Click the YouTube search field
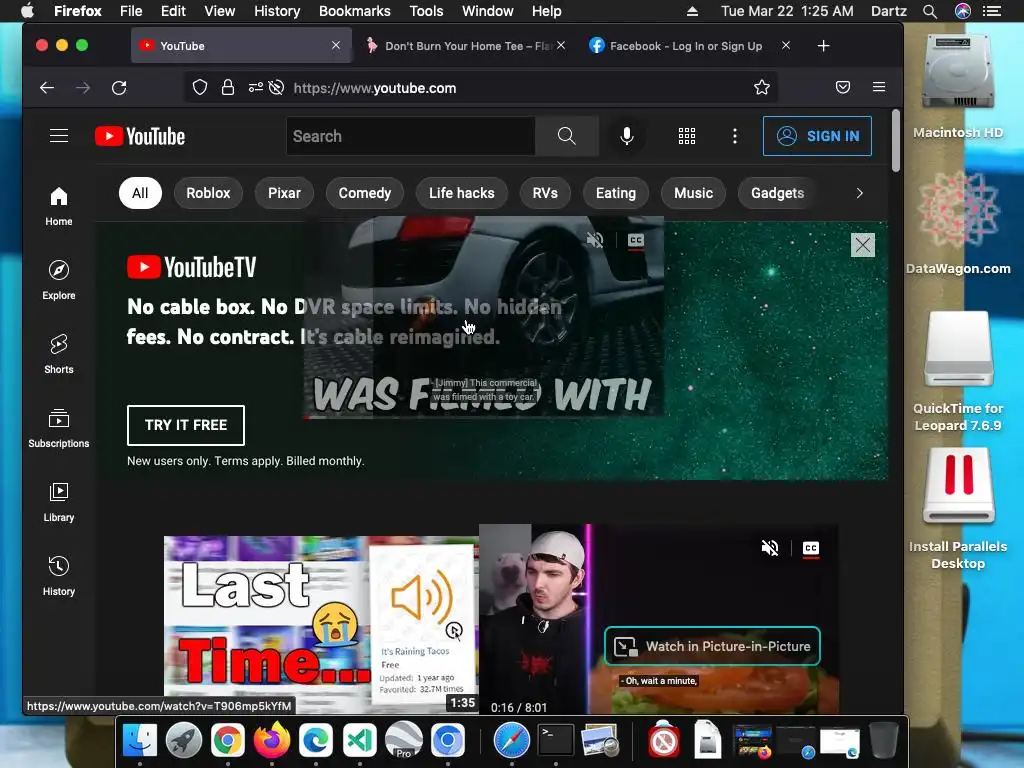Screen dimensions: 1024x768 (411, 136)
